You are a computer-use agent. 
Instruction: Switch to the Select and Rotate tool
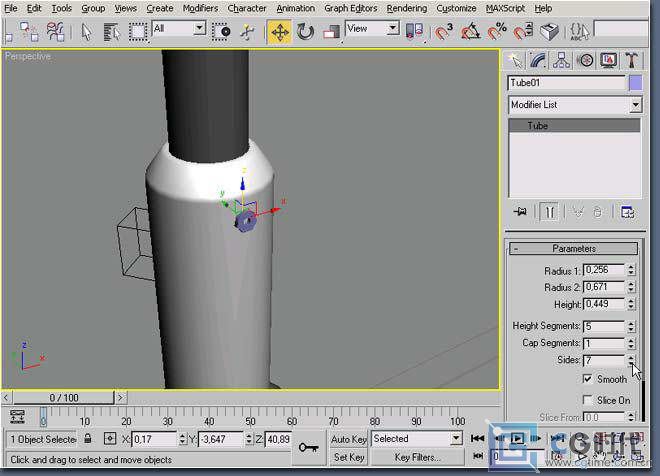coord(305,32)
